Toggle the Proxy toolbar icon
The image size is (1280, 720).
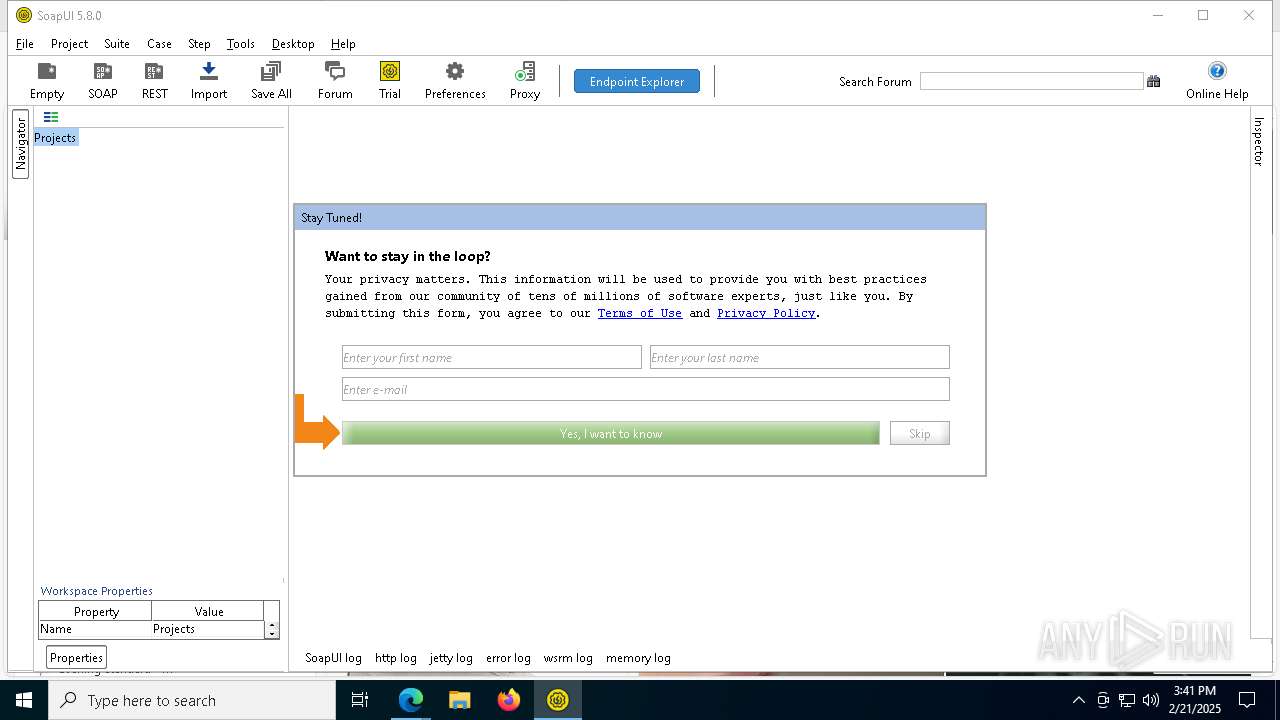point(525,81)
